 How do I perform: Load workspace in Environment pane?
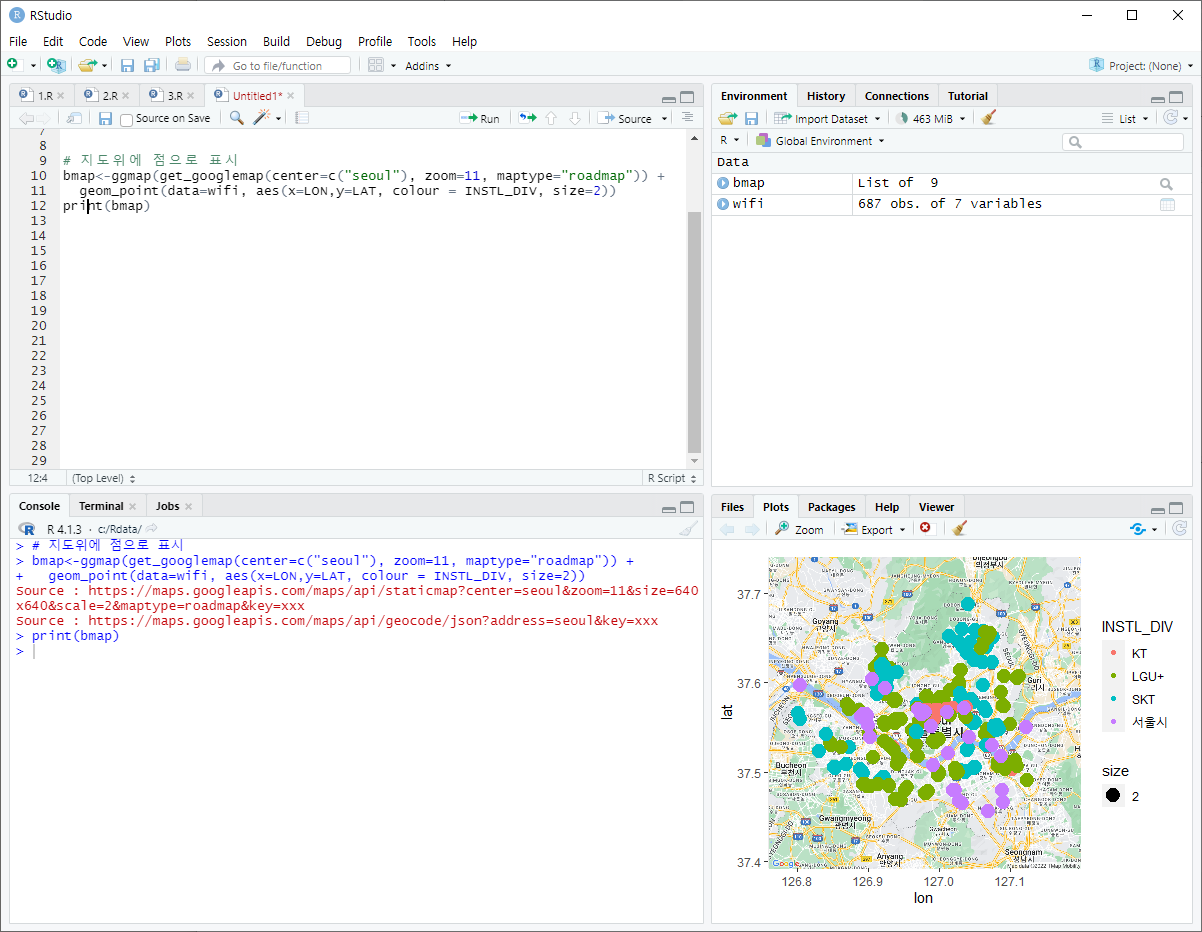(727, 118)
